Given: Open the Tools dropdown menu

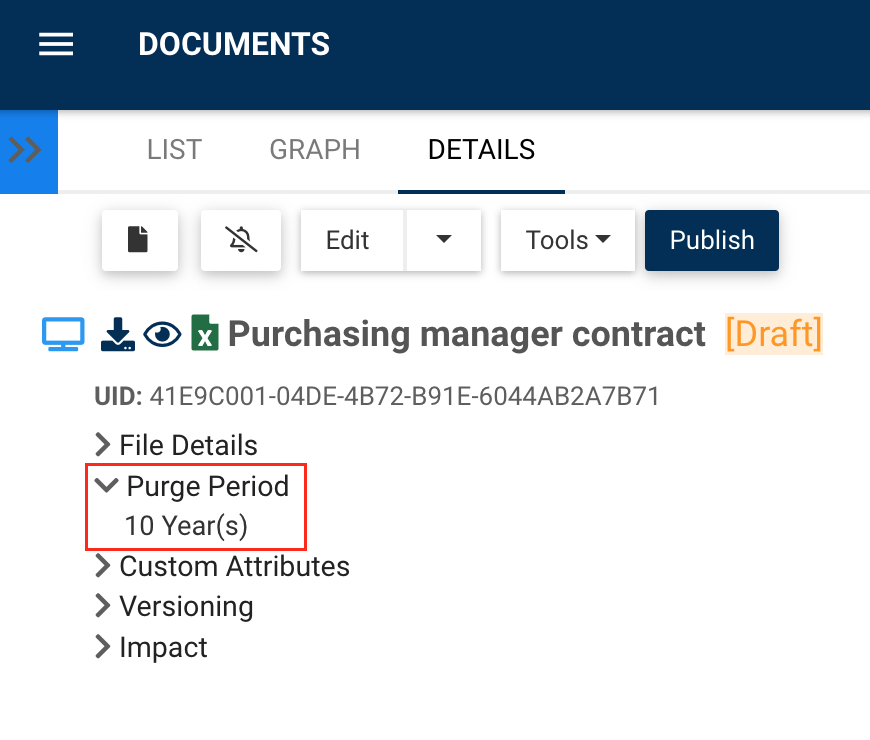Looking at the screenshot, I should pos(568,240).
